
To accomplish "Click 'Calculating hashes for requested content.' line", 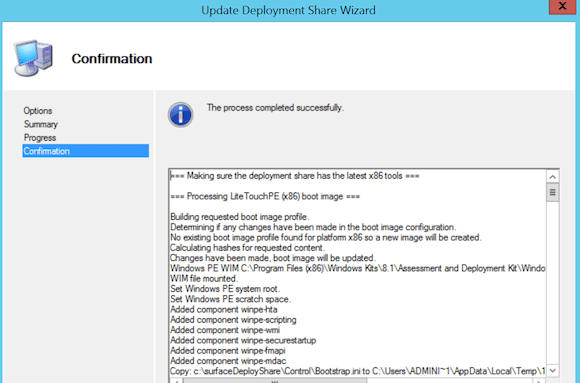I will 247,248.
